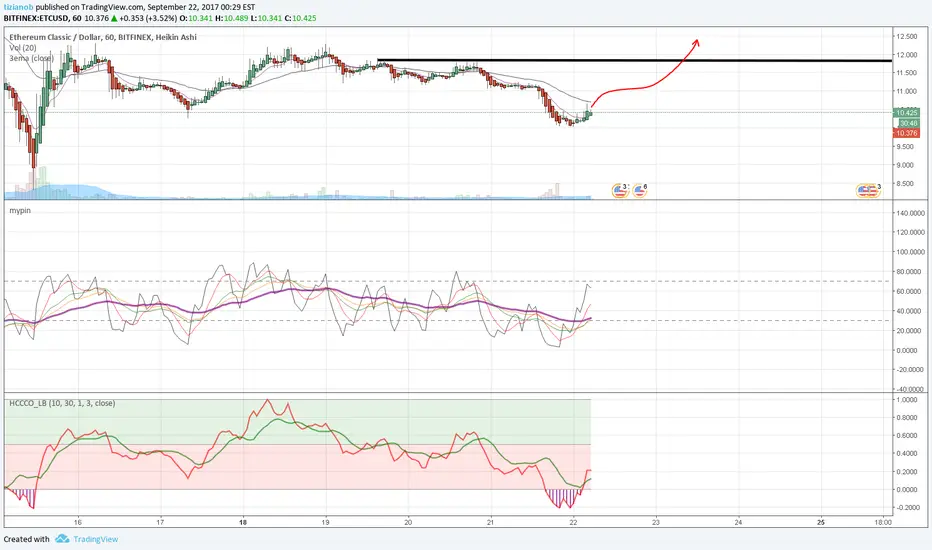This screenshot has height=550, width=932.
Task: Click the publish date September 22, 2017 text
Action: (x=184, y=7)
